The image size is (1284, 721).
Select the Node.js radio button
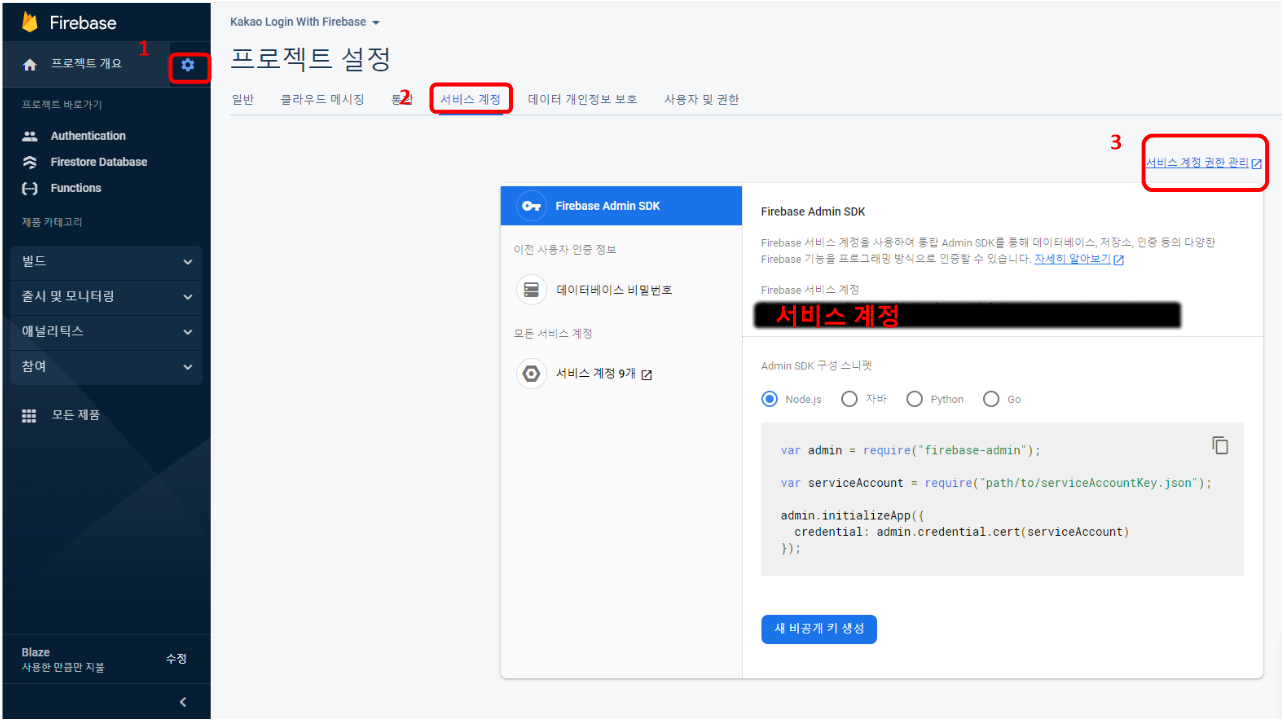769,398
